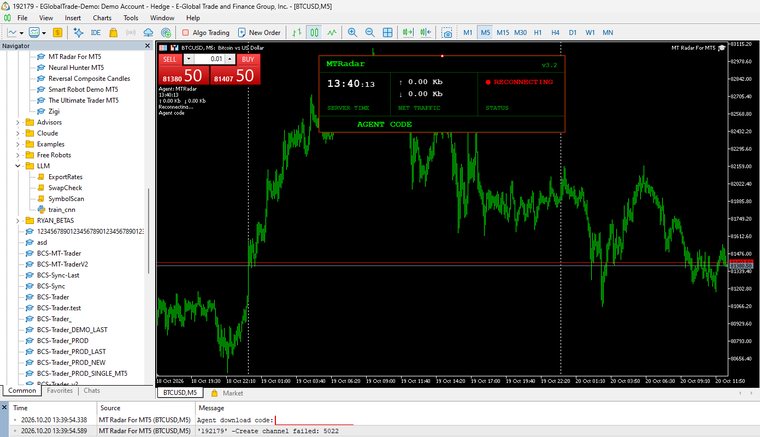The image size is (760, 437).
Task: Click Navigator panel vertical scrollbar
Action: point(148,232)
